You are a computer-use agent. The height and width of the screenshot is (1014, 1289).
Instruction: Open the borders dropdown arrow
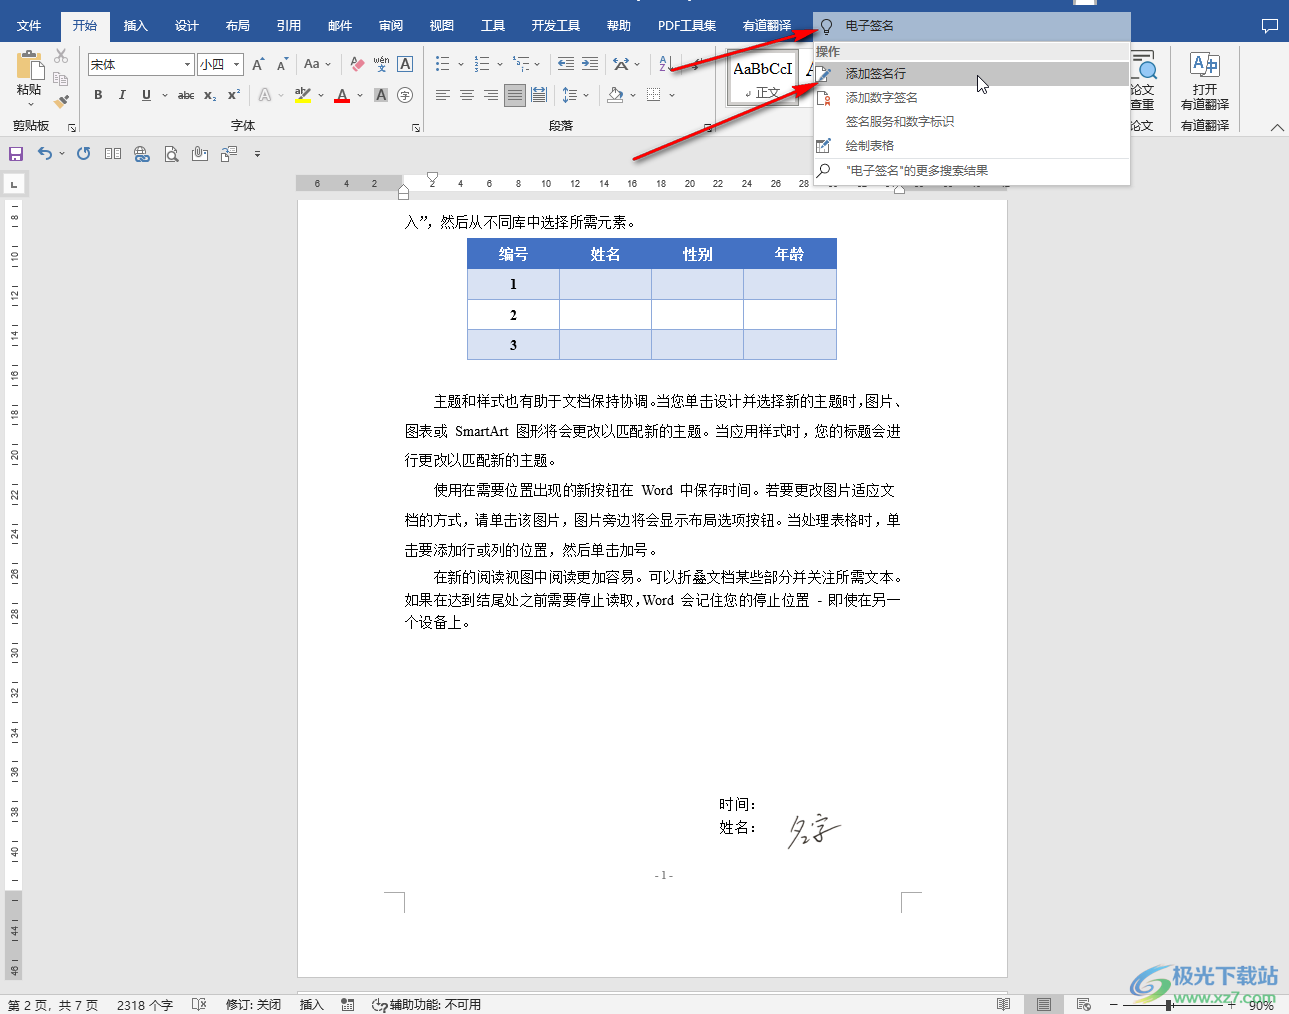[x=672, y=95]
